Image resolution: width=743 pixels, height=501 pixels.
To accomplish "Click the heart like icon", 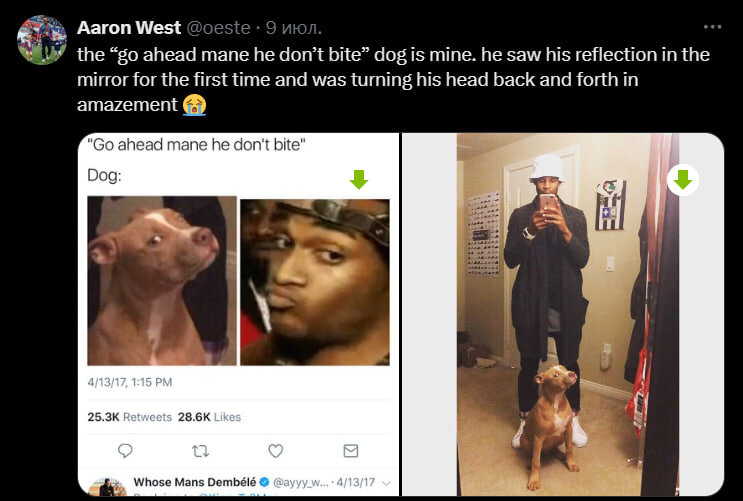I will [275, 450].
